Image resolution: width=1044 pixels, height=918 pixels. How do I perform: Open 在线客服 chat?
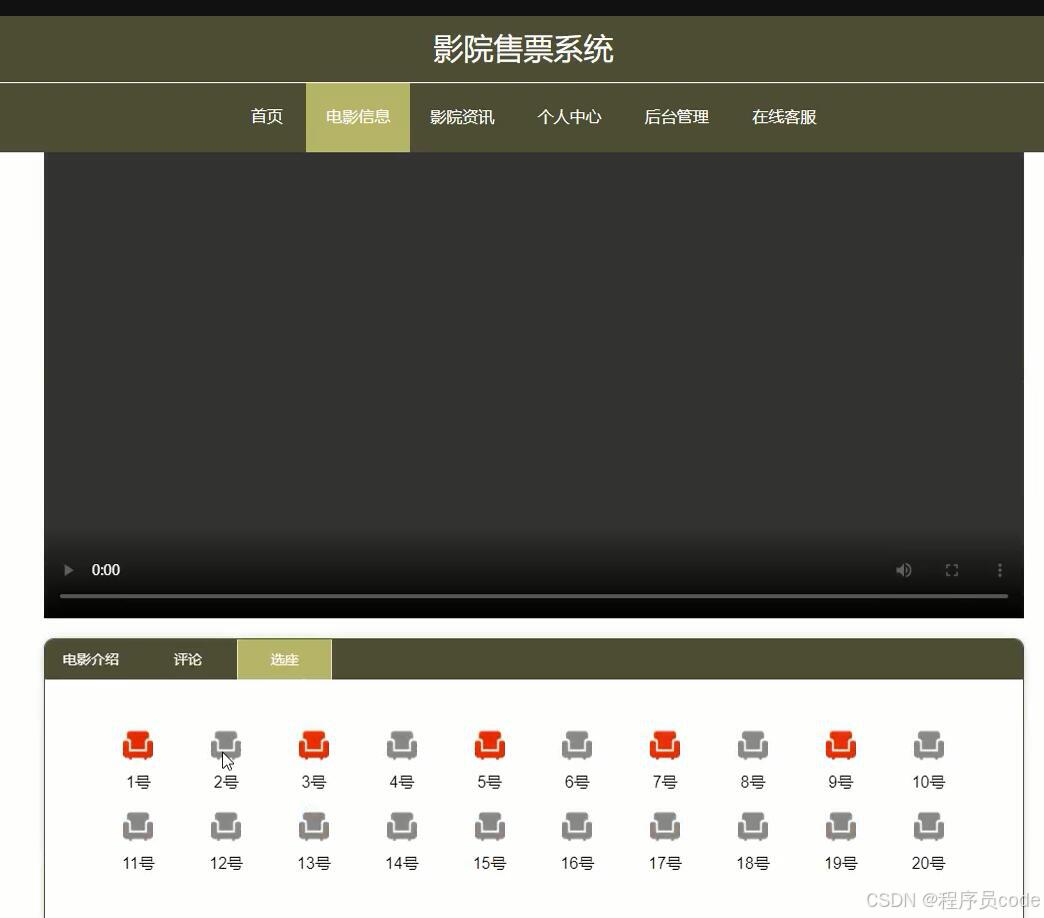point(784,116)
